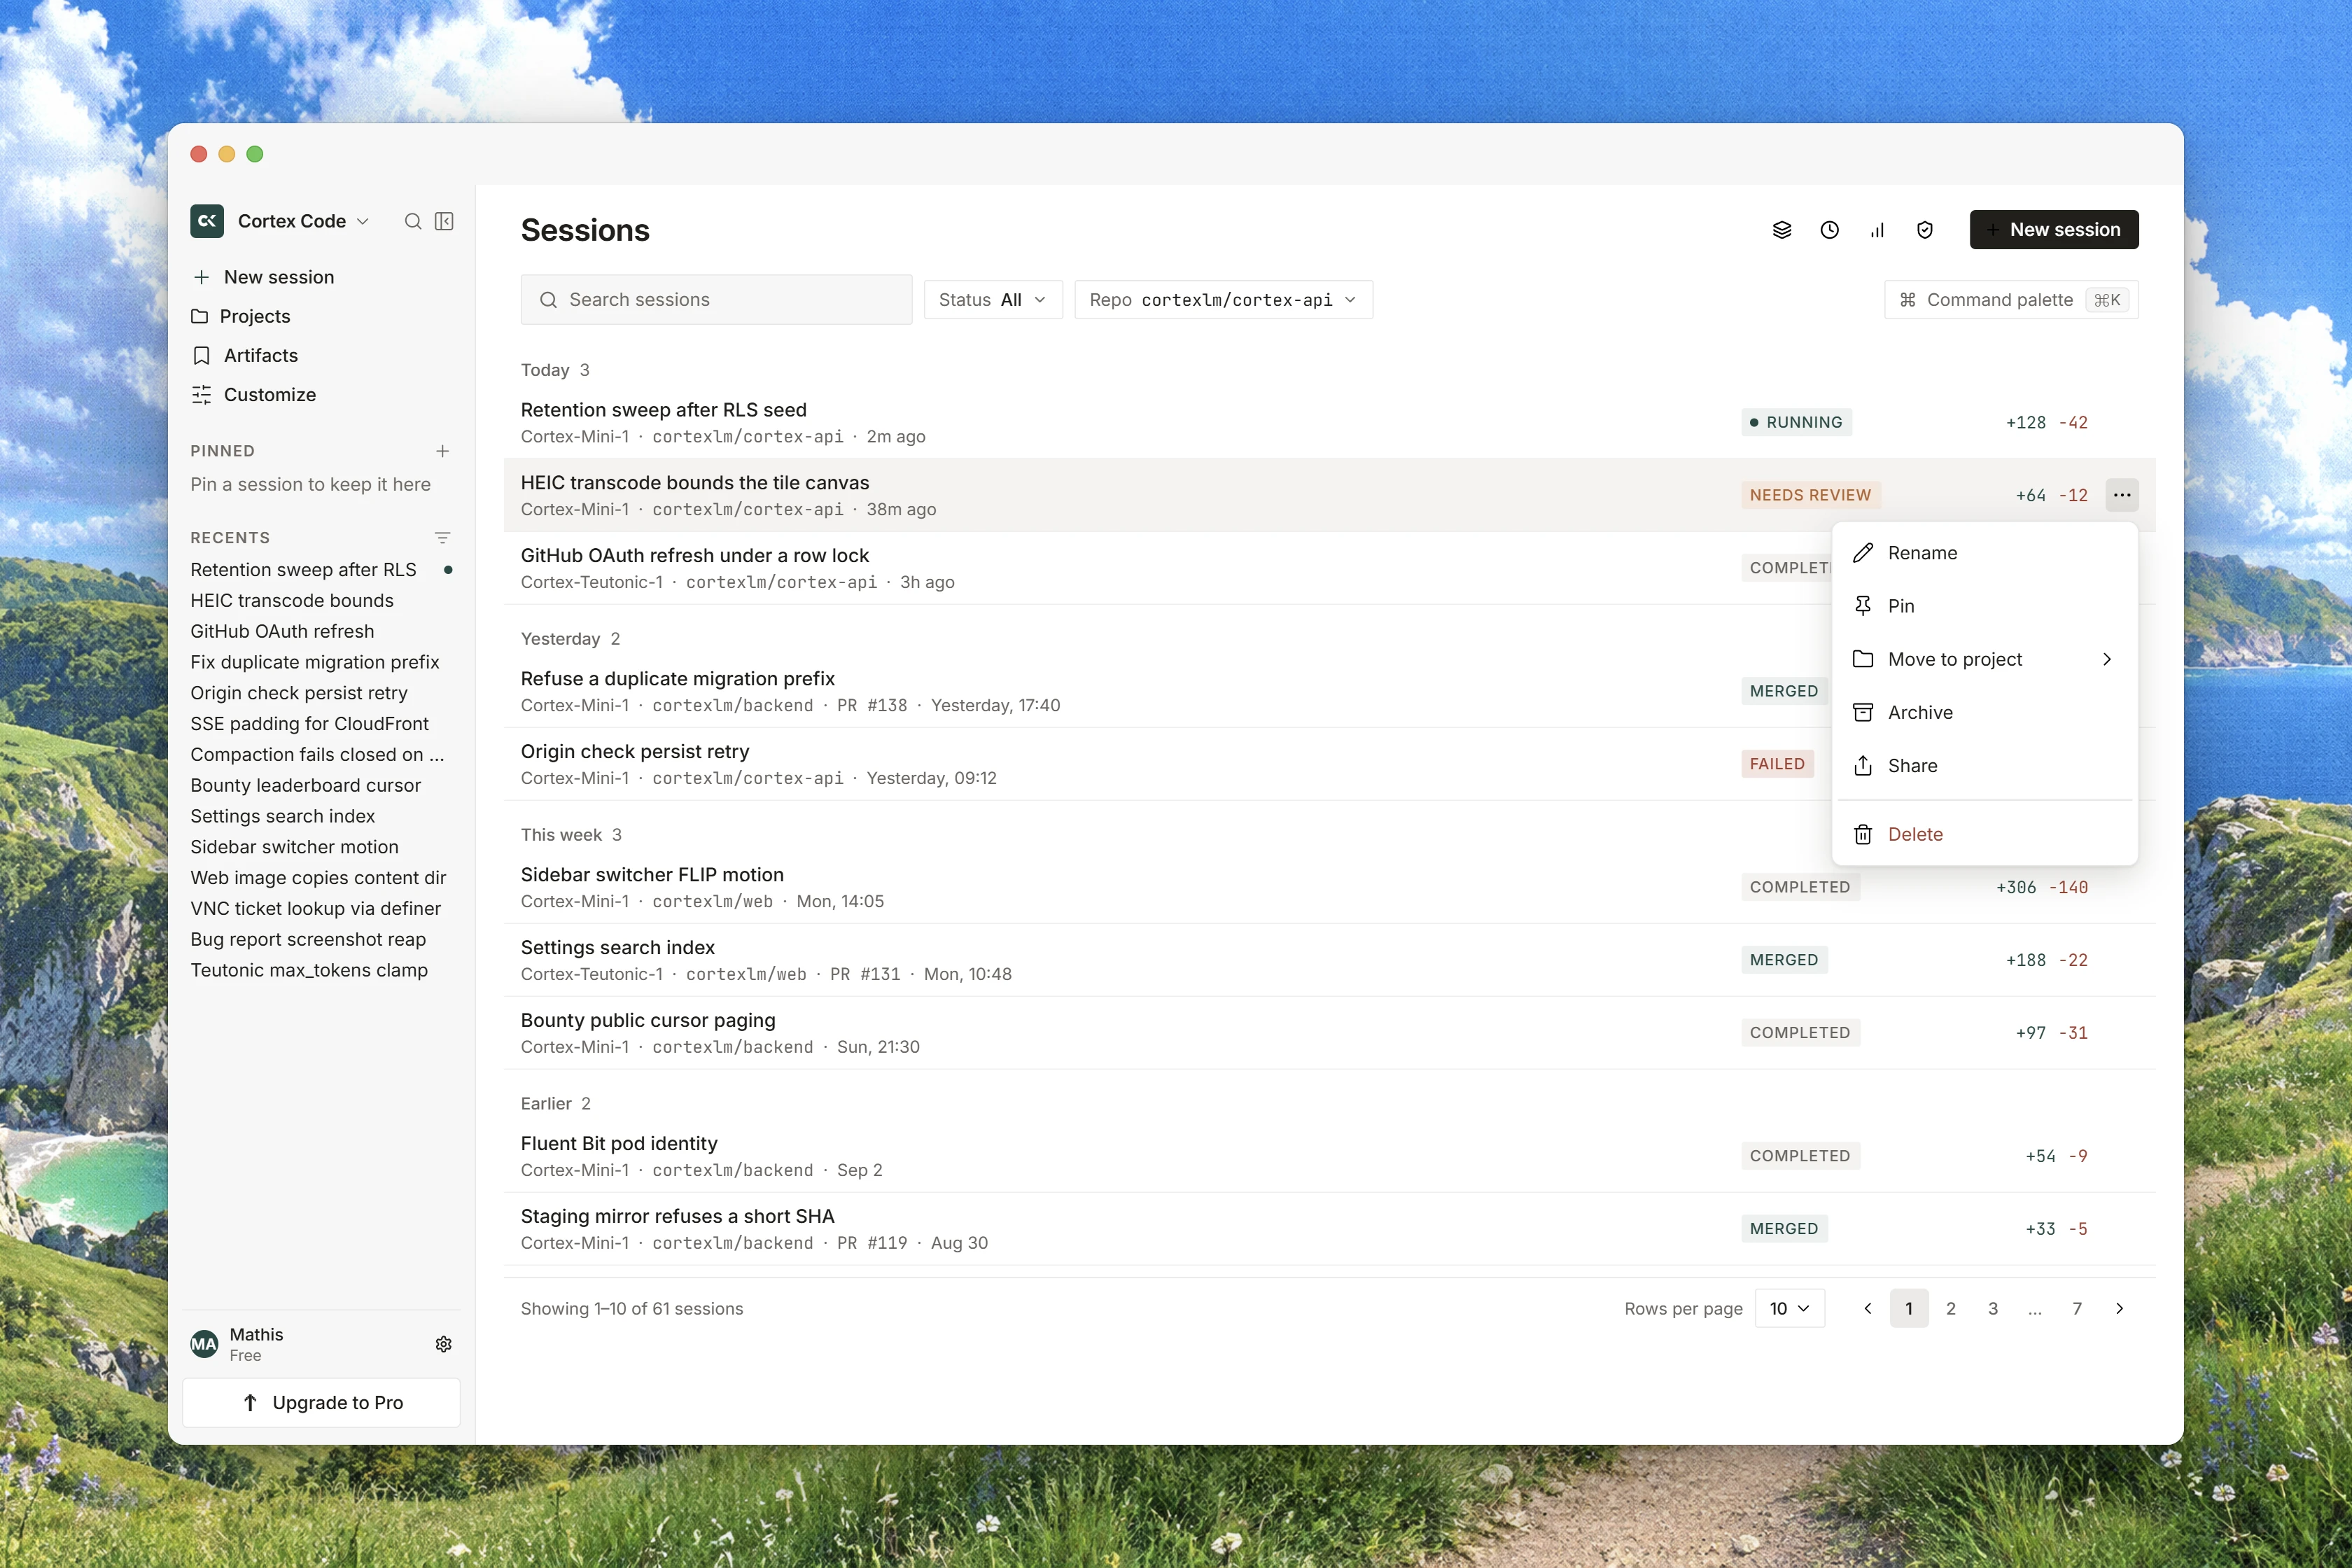Screen dimensions: 2352x1568
Task: Click the plus icon next to PINNED
Action: click(442, 451)
